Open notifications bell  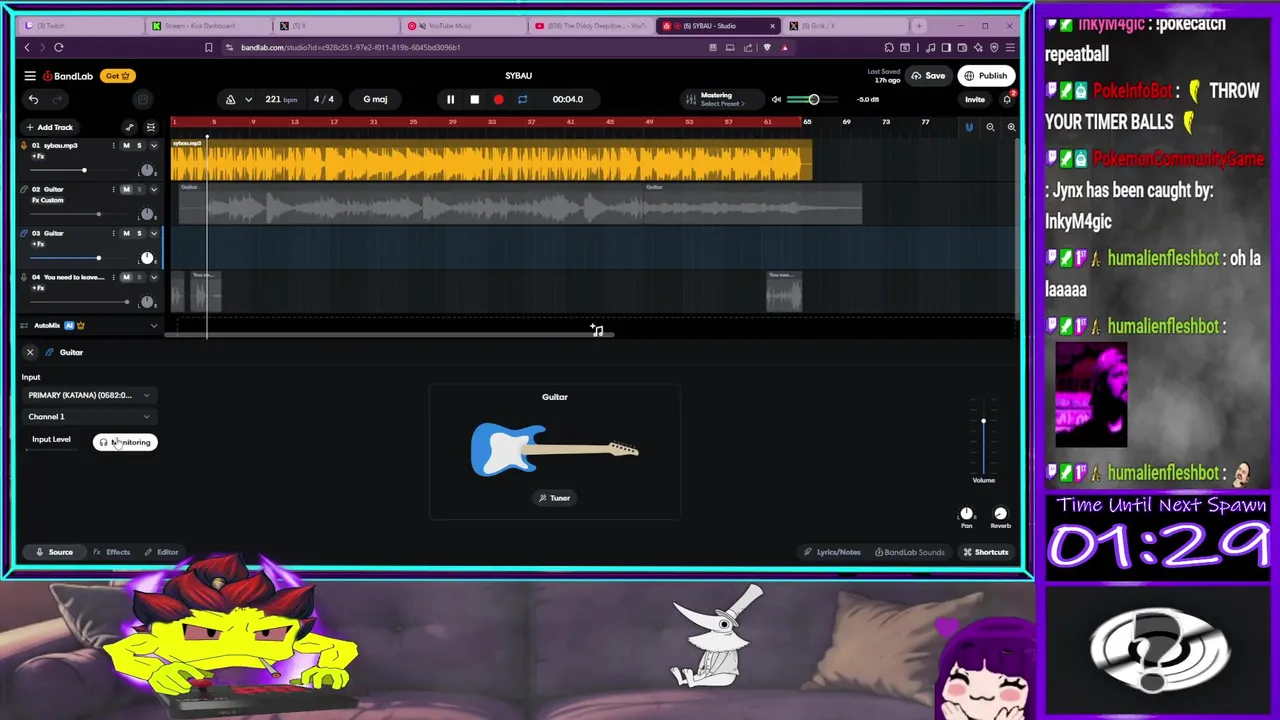point(1007,99)
